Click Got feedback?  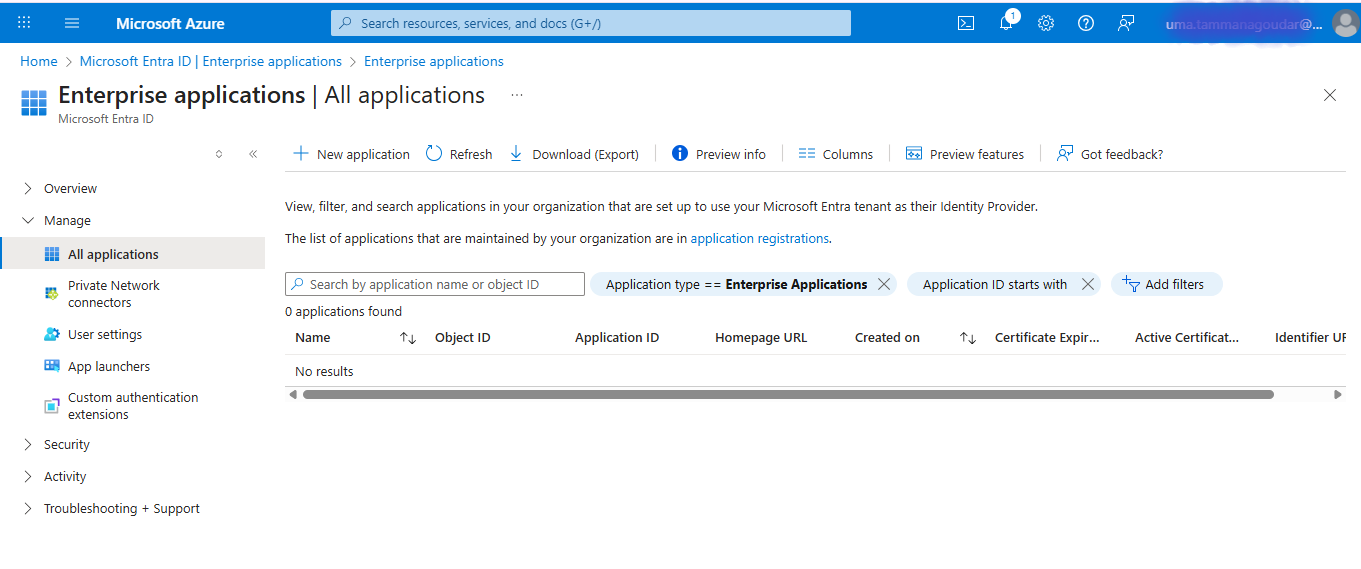coord(1110,154)
